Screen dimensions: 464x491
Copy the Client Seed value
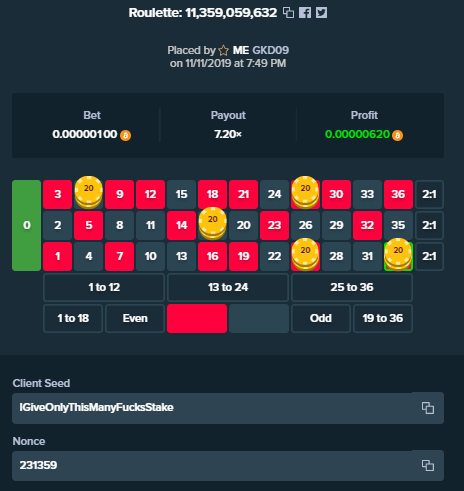[x=428, y=408]
